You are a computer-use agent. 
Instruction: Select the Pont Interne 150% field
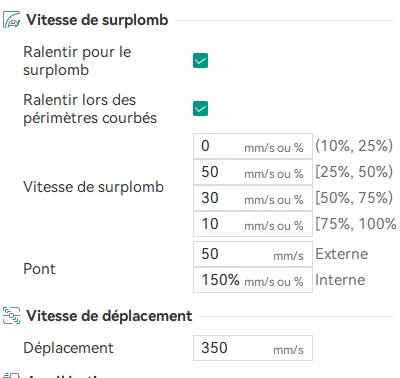tap(253, 280)
